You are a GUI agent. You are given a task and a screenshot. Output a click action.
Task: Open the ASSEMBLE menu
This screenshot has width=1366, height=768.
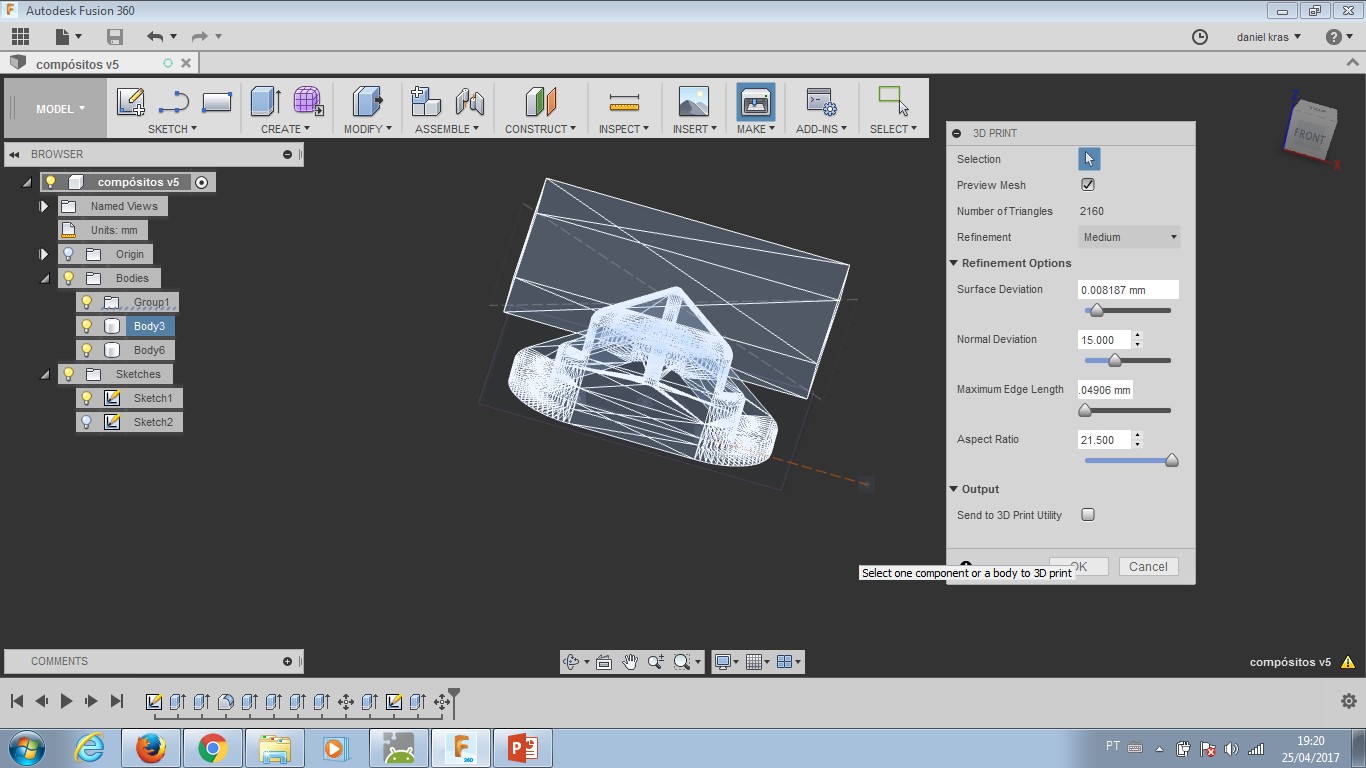click(x=446, y=129)
